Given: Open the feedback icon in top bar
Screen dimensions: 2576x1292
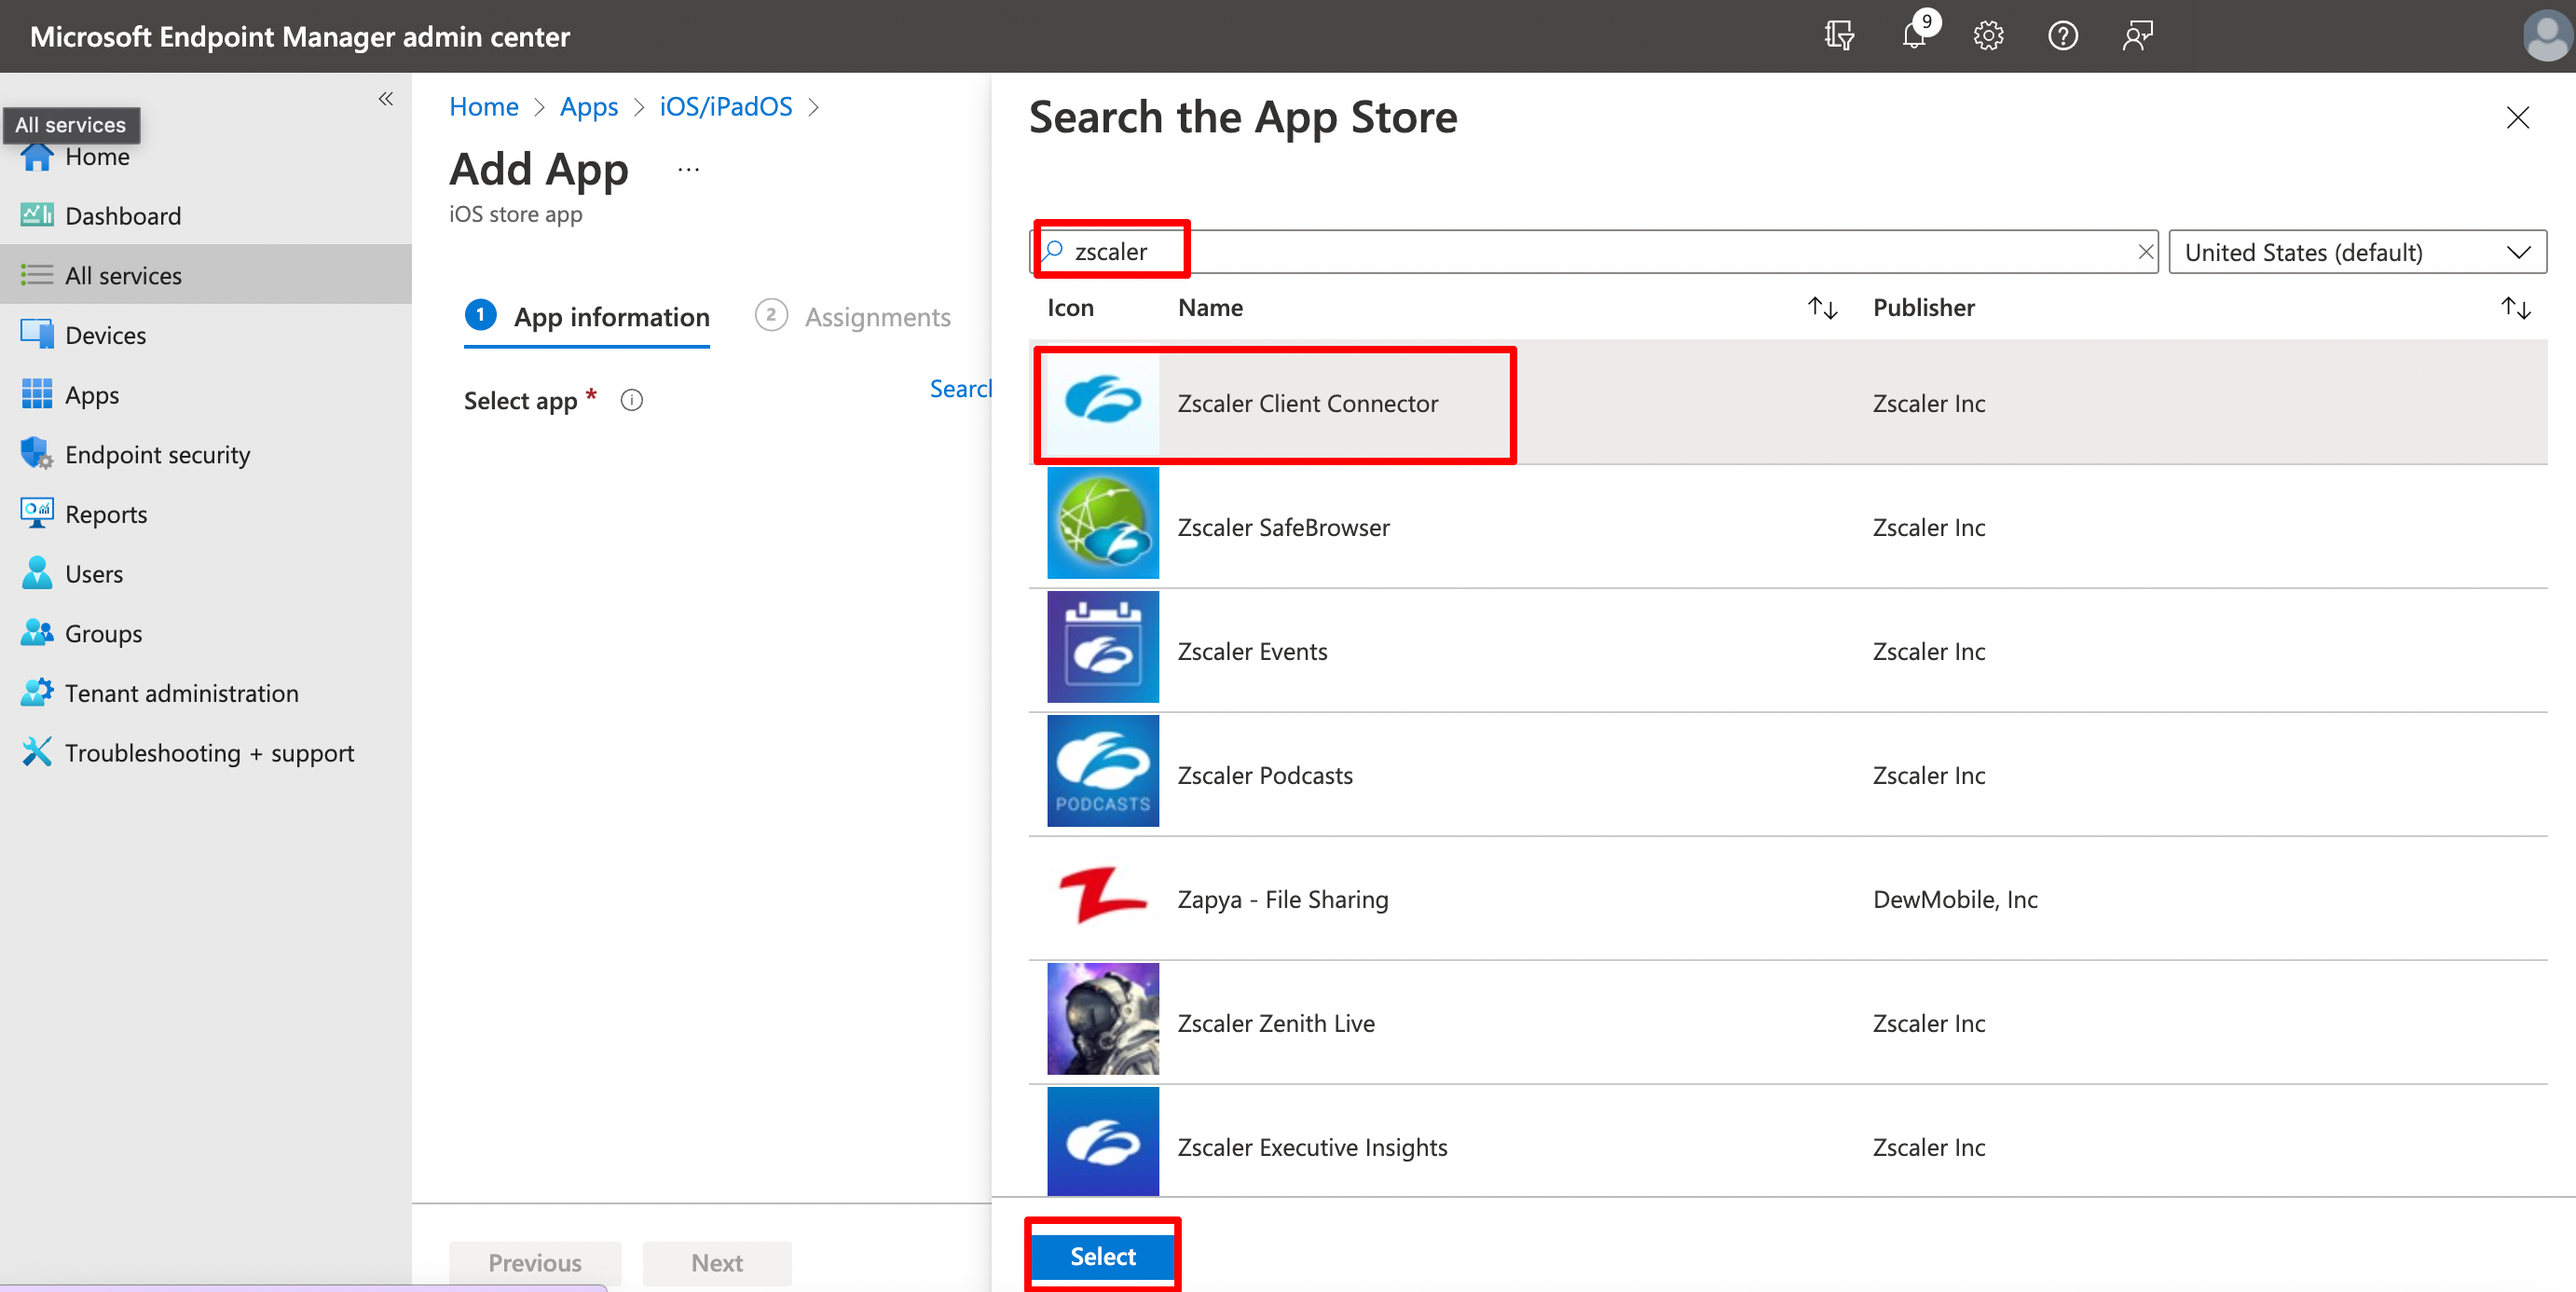Looking at the screenshot, I should pos(2138,36).
